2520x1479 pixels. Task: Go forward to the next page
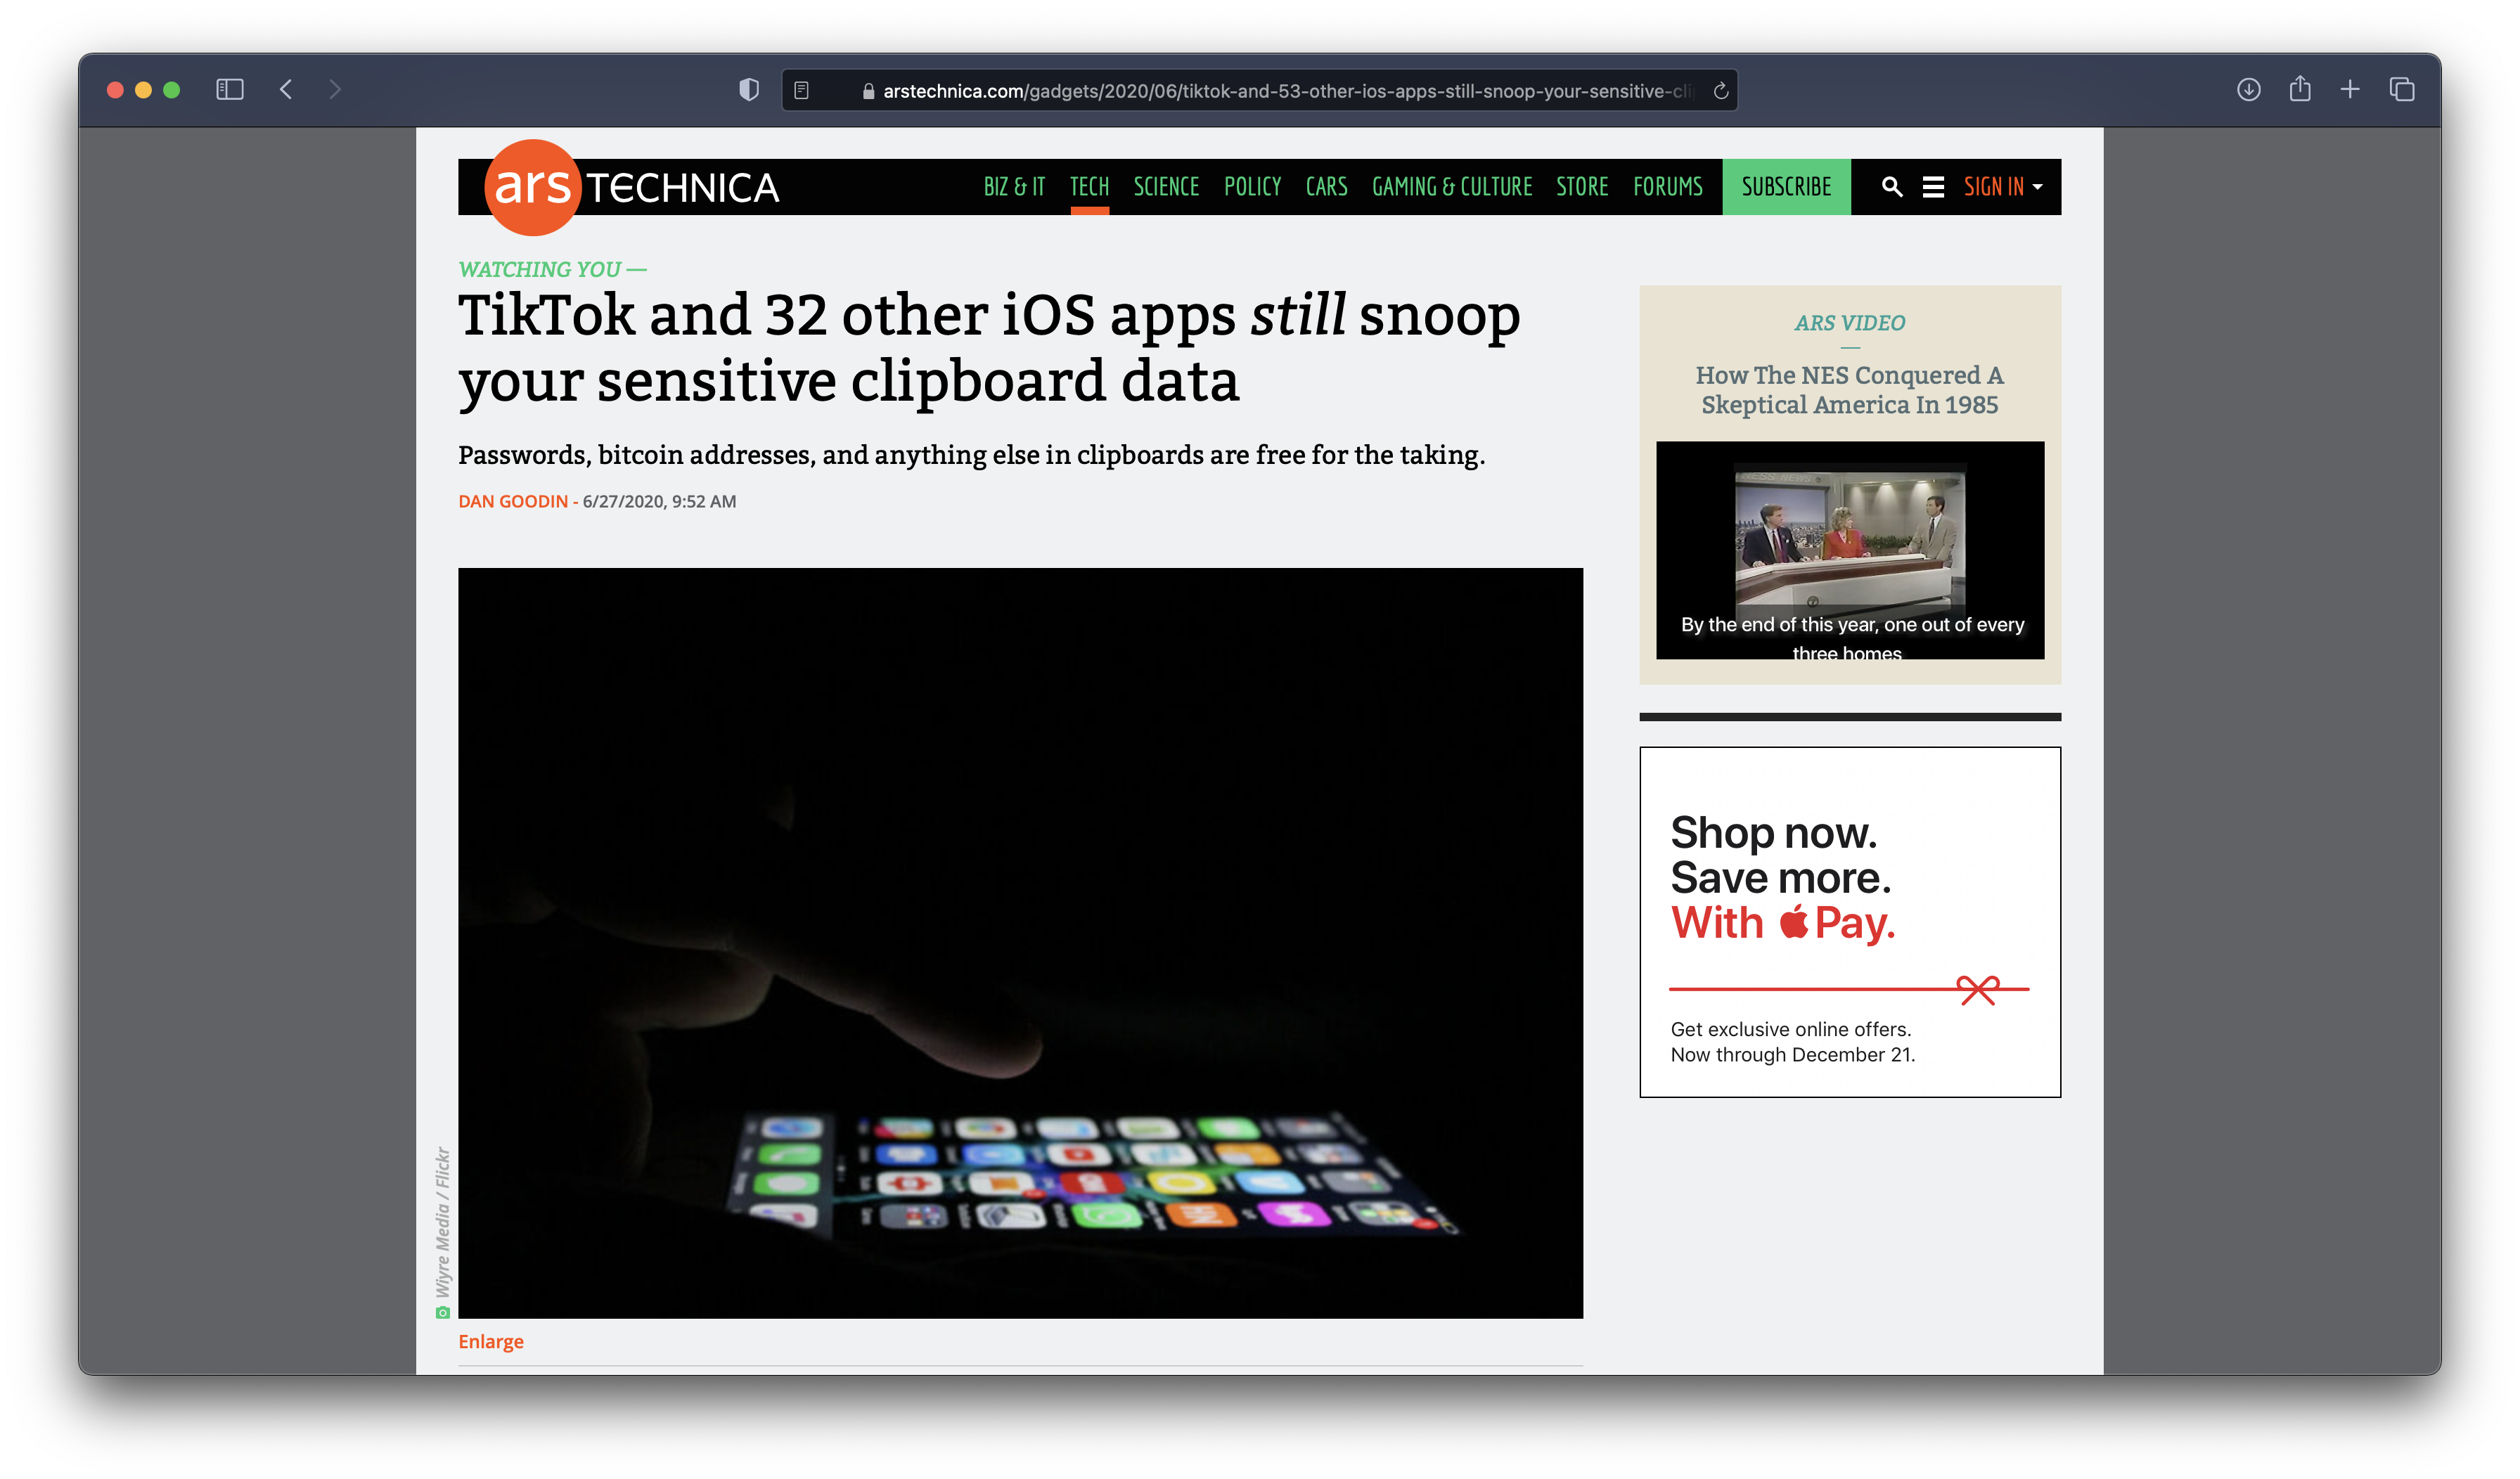point(335,90)
